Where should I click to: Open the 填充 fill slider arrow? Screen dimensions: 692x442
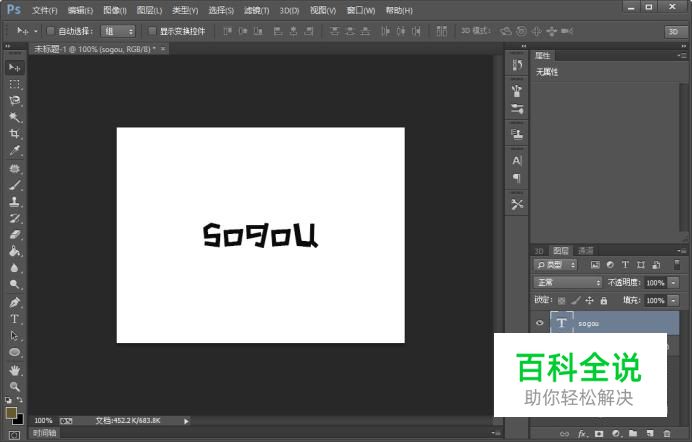[x=673, y=300]
